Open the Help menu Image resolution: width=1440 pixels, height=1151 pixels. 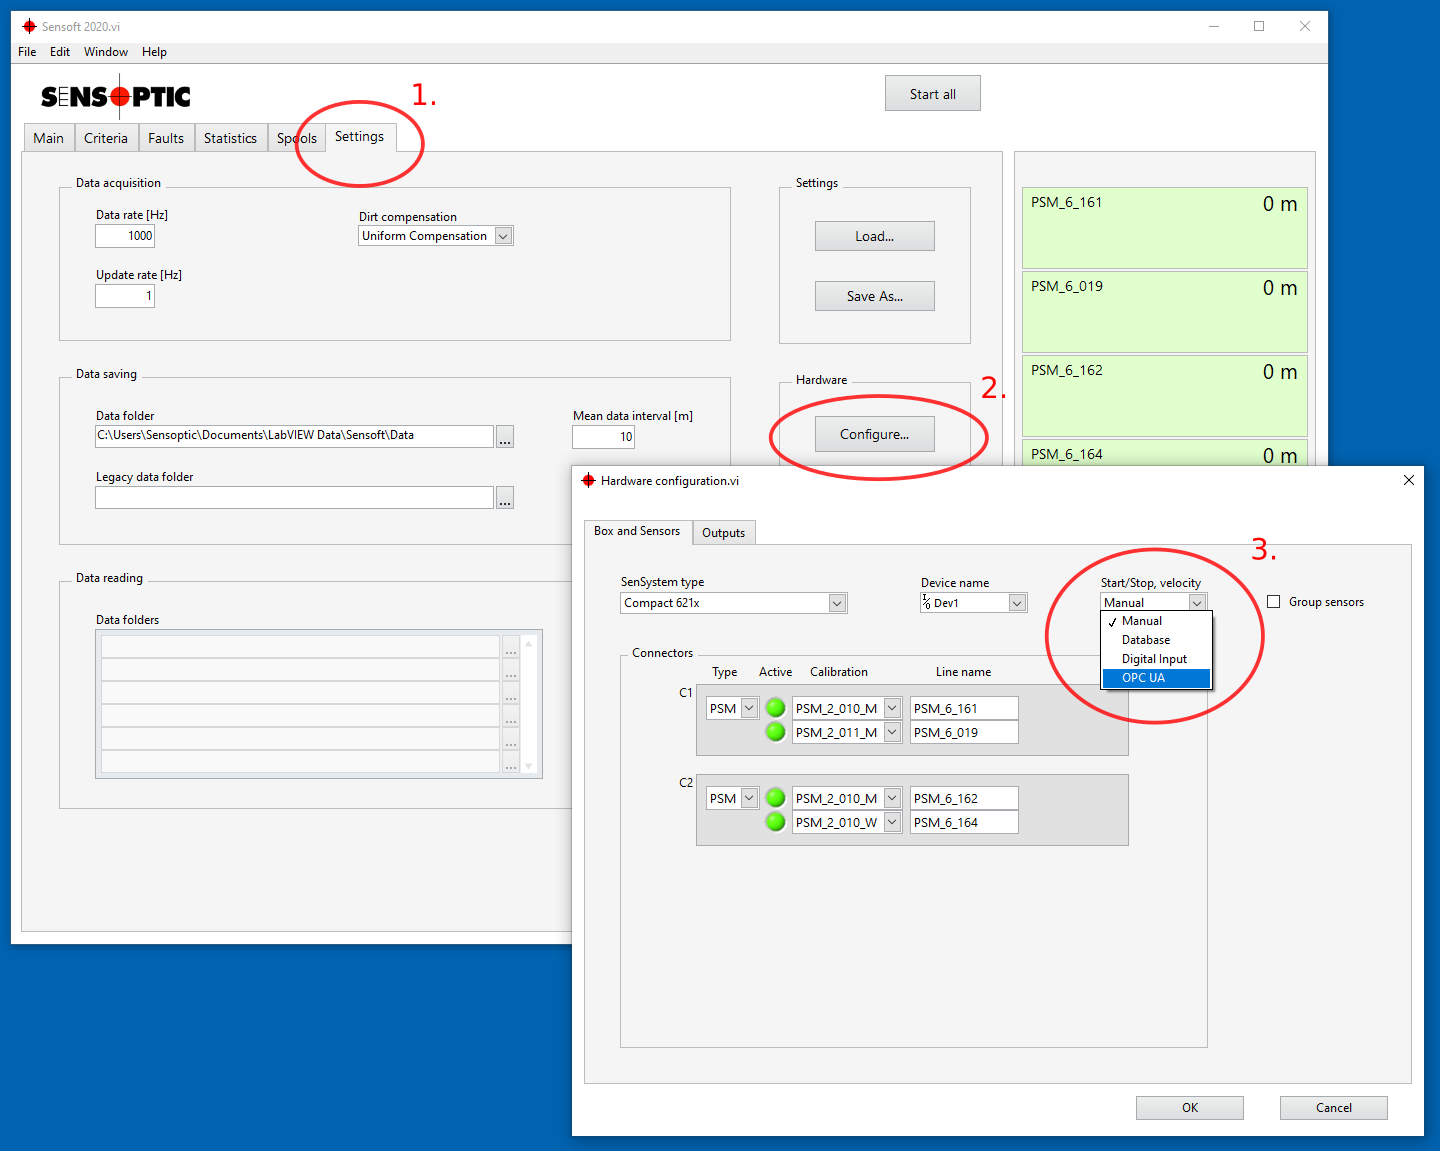click(x=154, y=52)
